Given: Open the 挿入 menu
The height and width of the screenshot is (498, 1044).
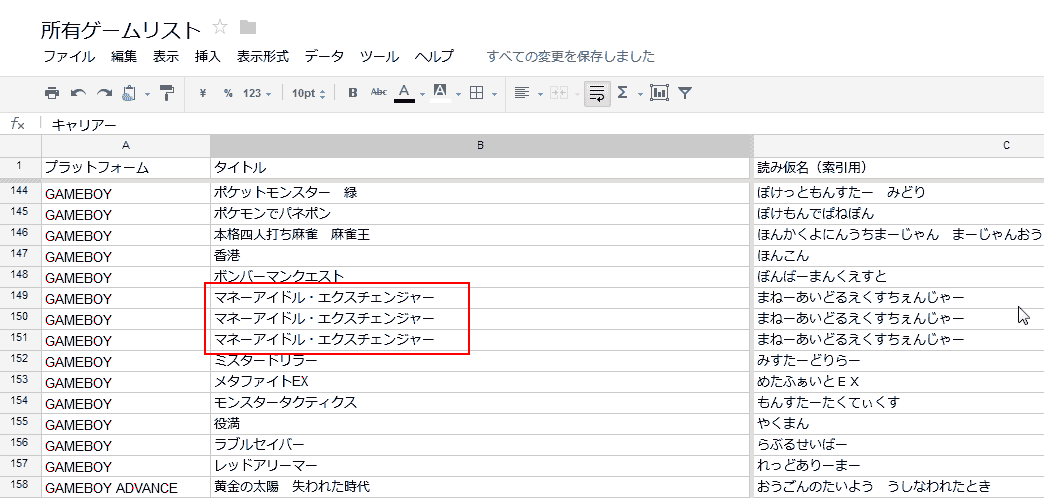Looking at the screenshot, I should pyautogui.click(x=208, y=57).
